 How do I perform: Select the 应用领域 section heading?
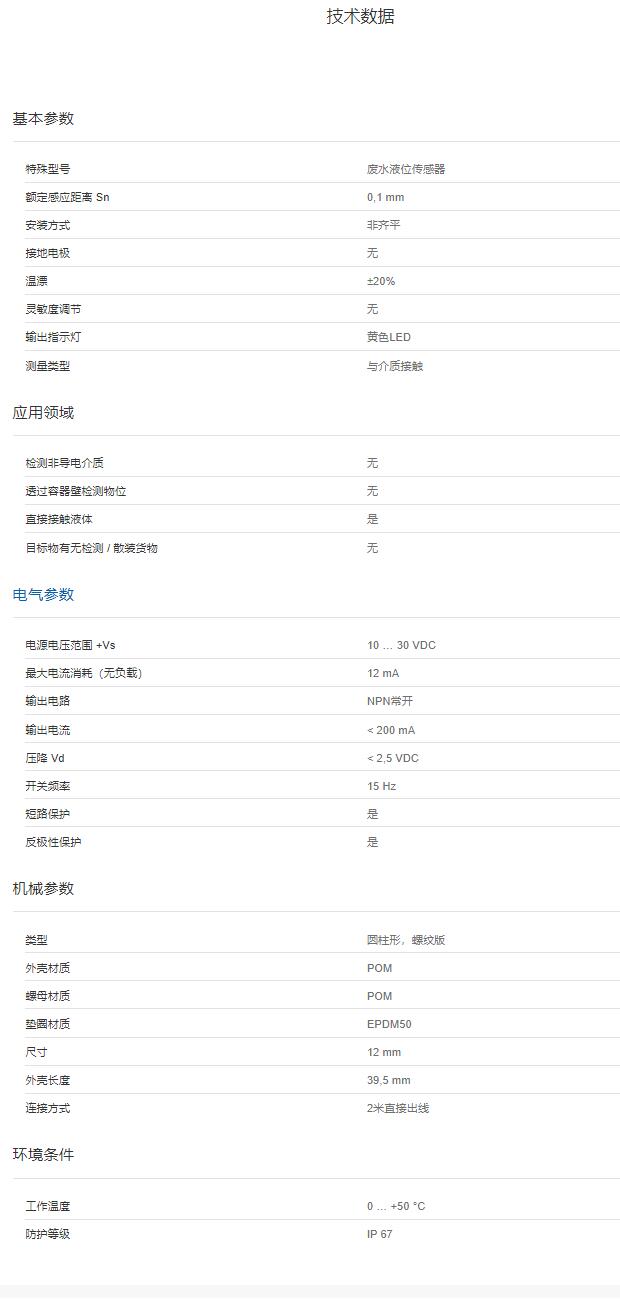click(x=43, y=413)
